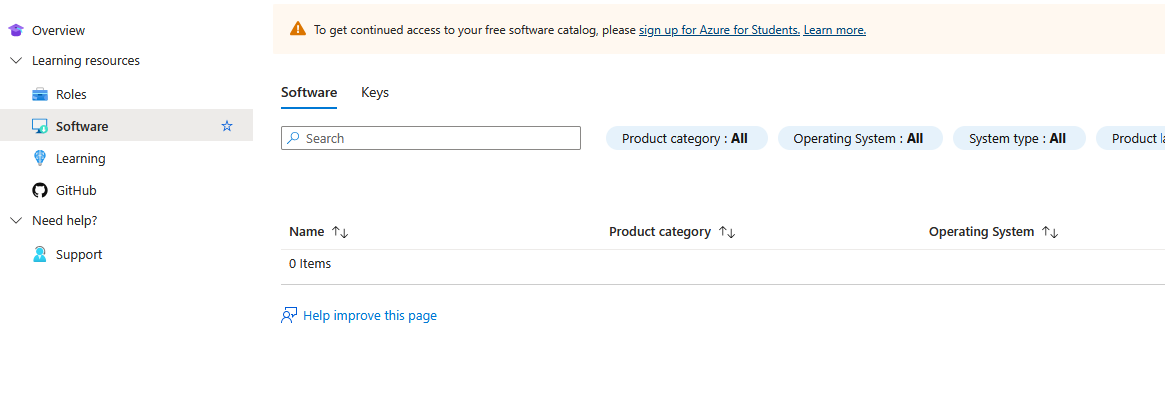Toggle the favorite star for Software

coord(227,126)
